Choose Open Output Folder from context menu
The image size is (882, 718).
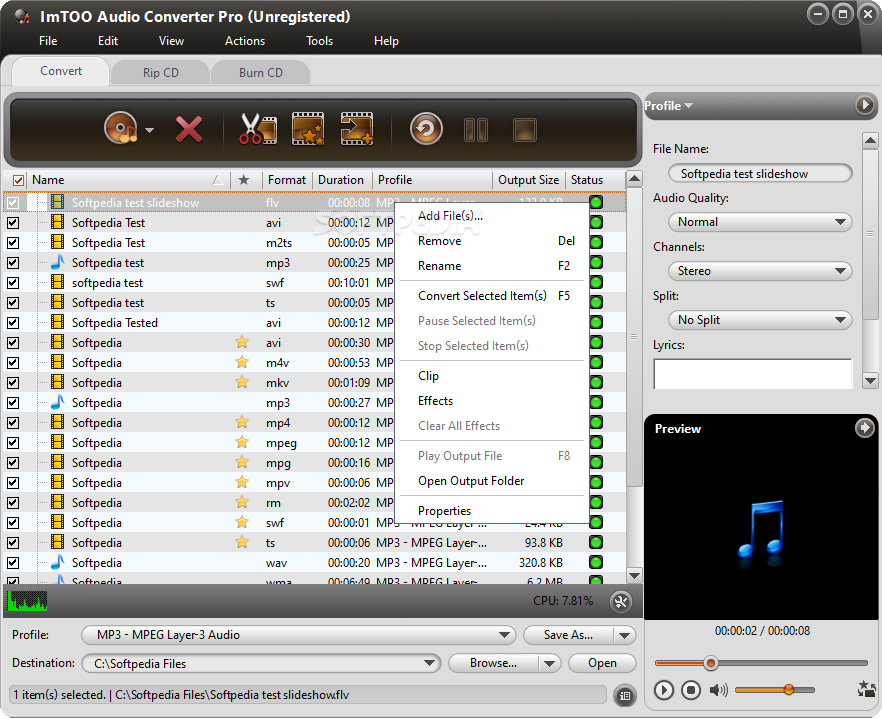pos(493,481)
